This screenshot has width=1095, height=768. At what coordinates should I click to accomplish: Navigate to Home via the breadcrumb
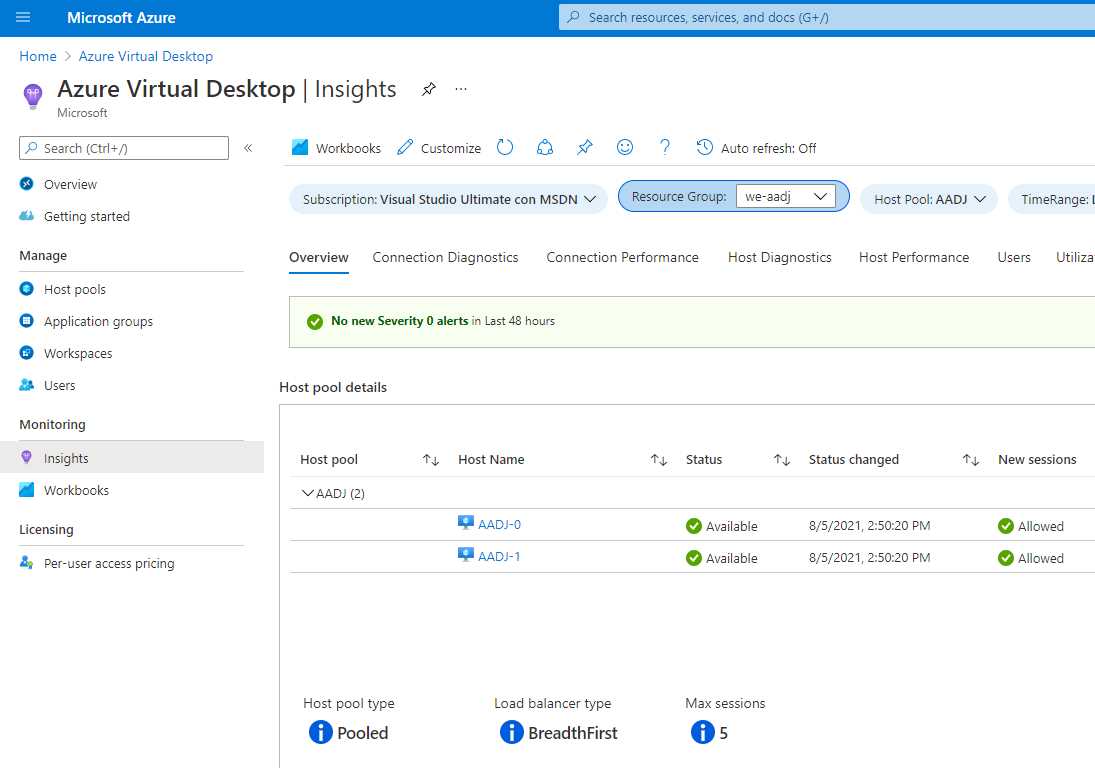(37, 56)
